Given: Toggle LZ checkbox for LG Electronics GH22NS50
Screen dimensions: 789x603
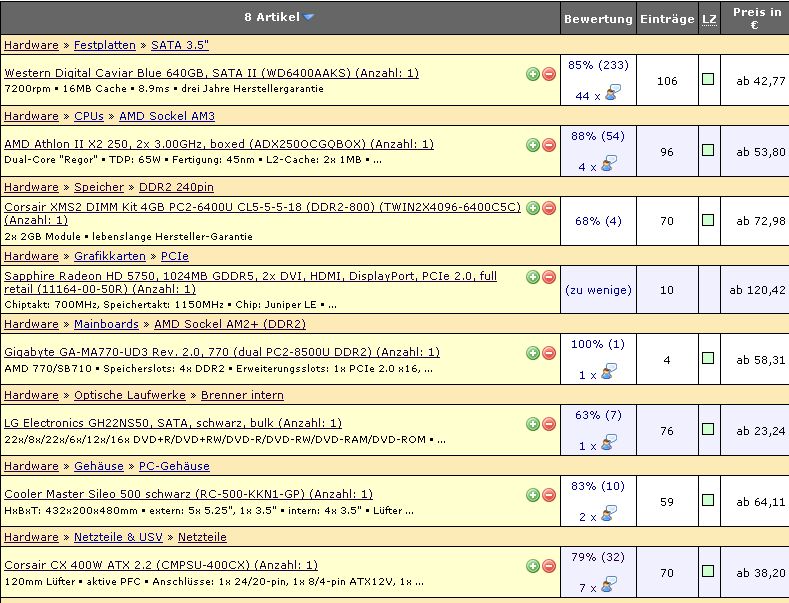Looking at the screenshot, I should (708, 429).
